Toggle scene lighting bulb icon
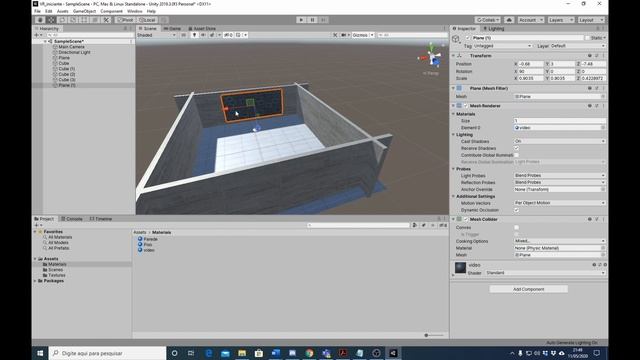Screen dimensions: 640x360 pyautogui.click(x=194, y=35)
